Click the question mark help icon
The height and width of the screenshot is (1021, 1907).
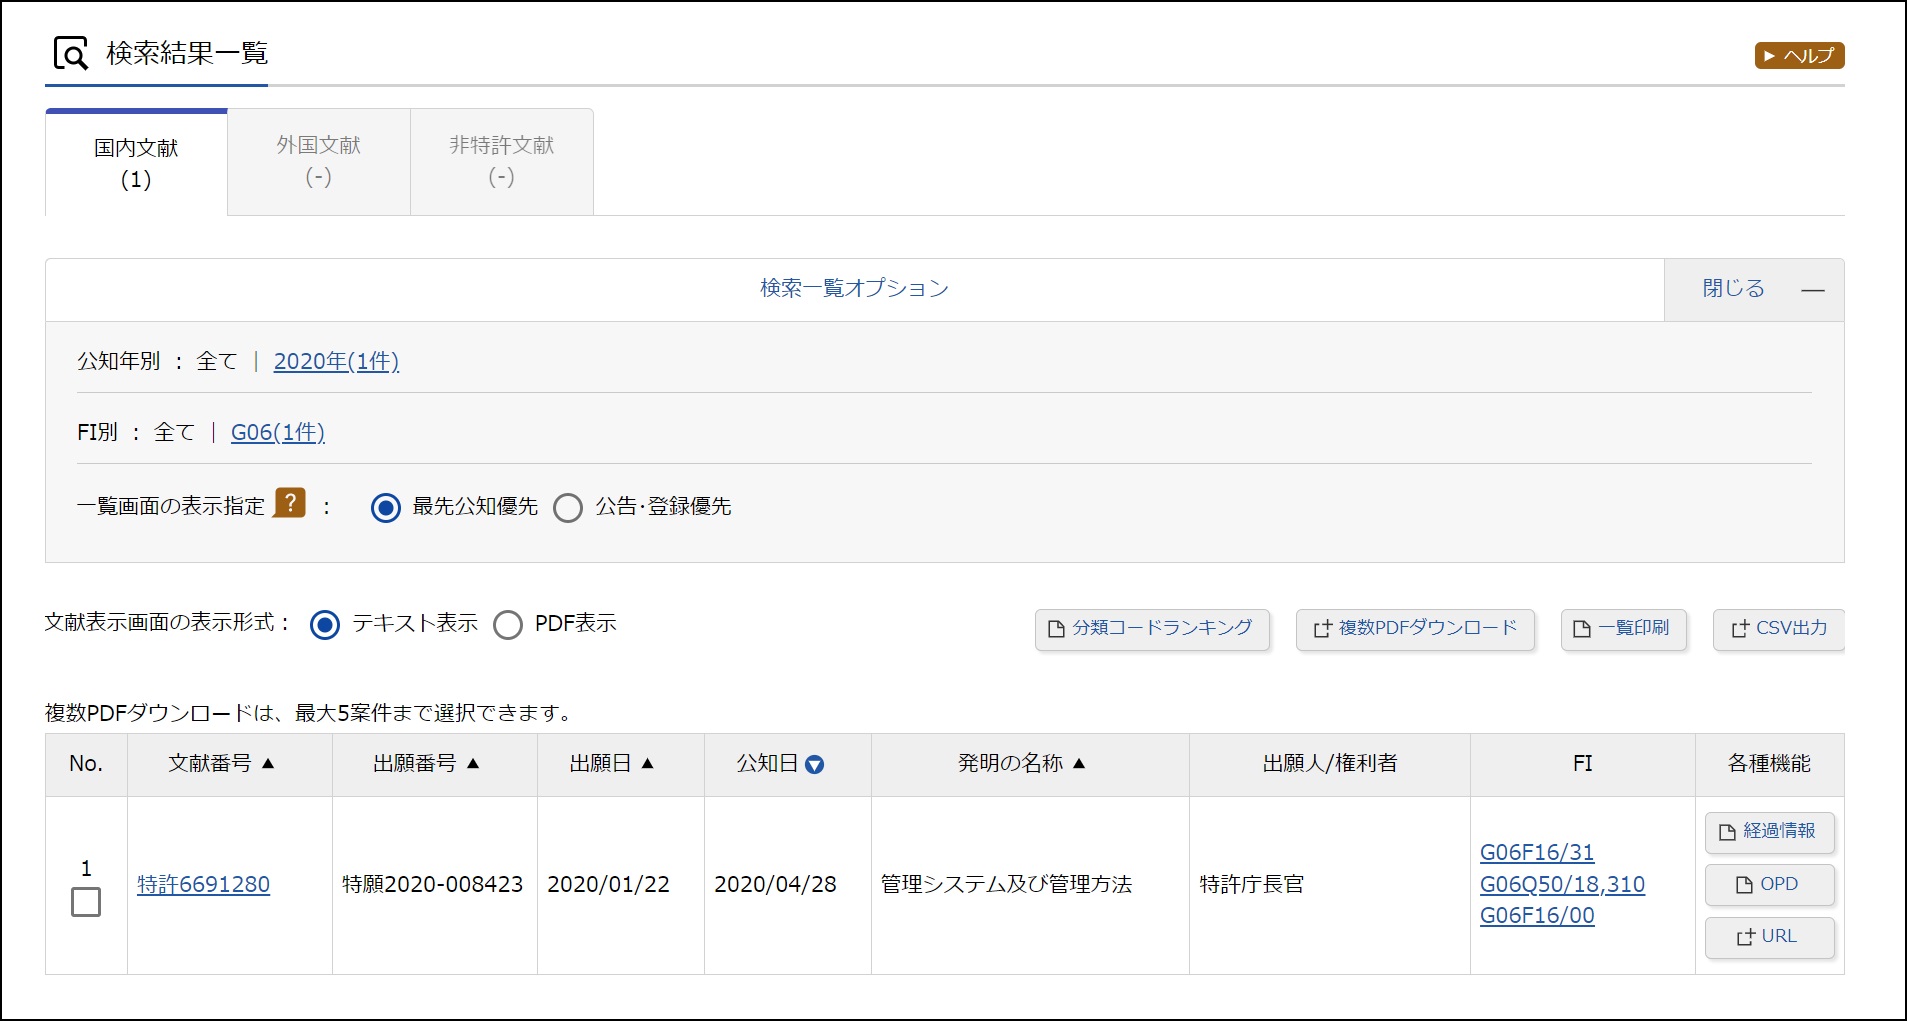click(289, 503)
